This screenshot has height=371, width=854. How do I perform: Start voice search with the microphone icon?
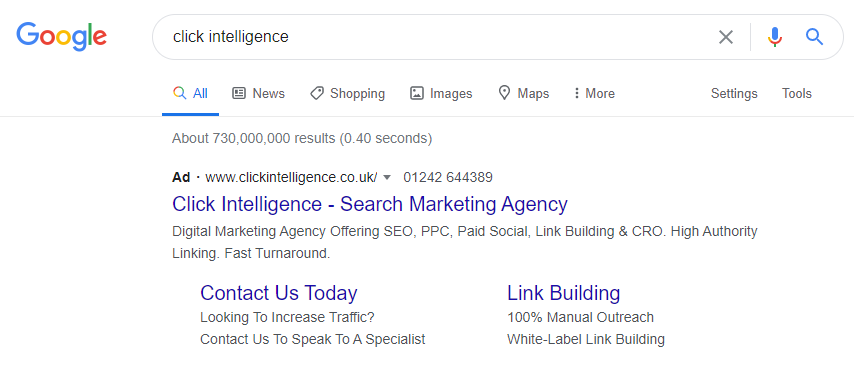click(x=774, y=37)
